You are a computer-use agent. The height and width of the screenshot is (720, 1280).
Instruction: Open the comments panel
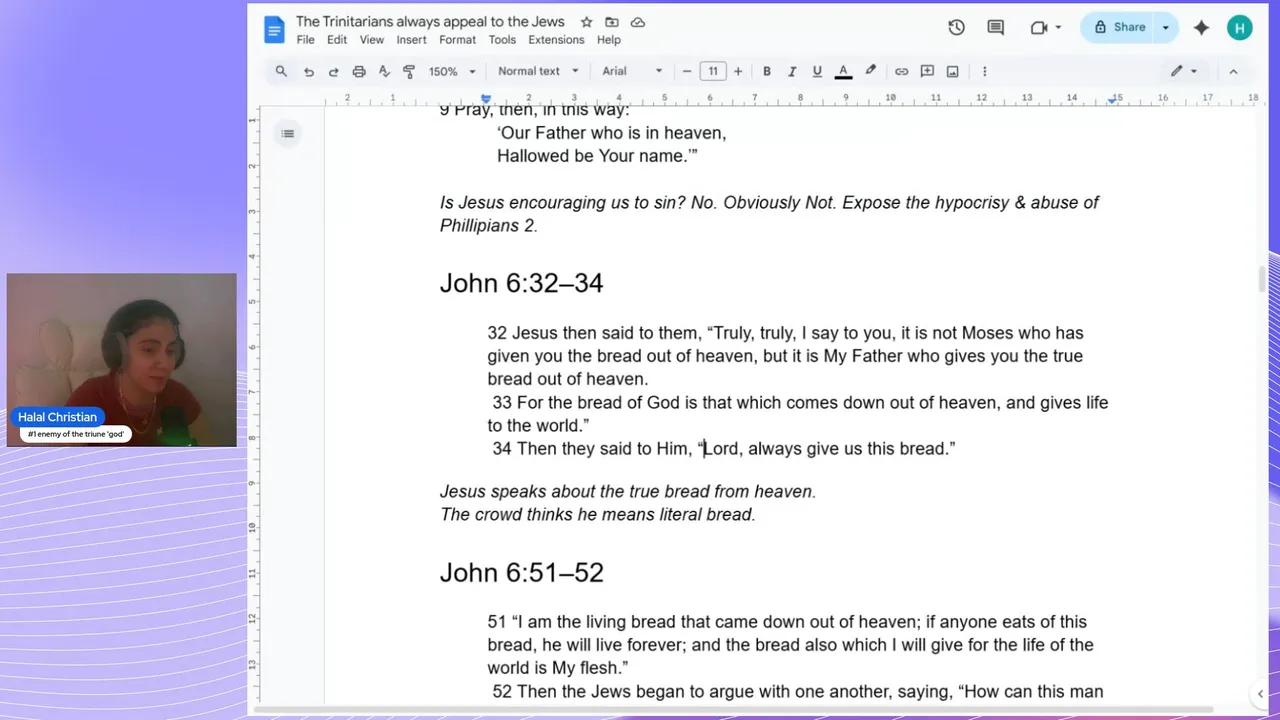click(996, 28)
